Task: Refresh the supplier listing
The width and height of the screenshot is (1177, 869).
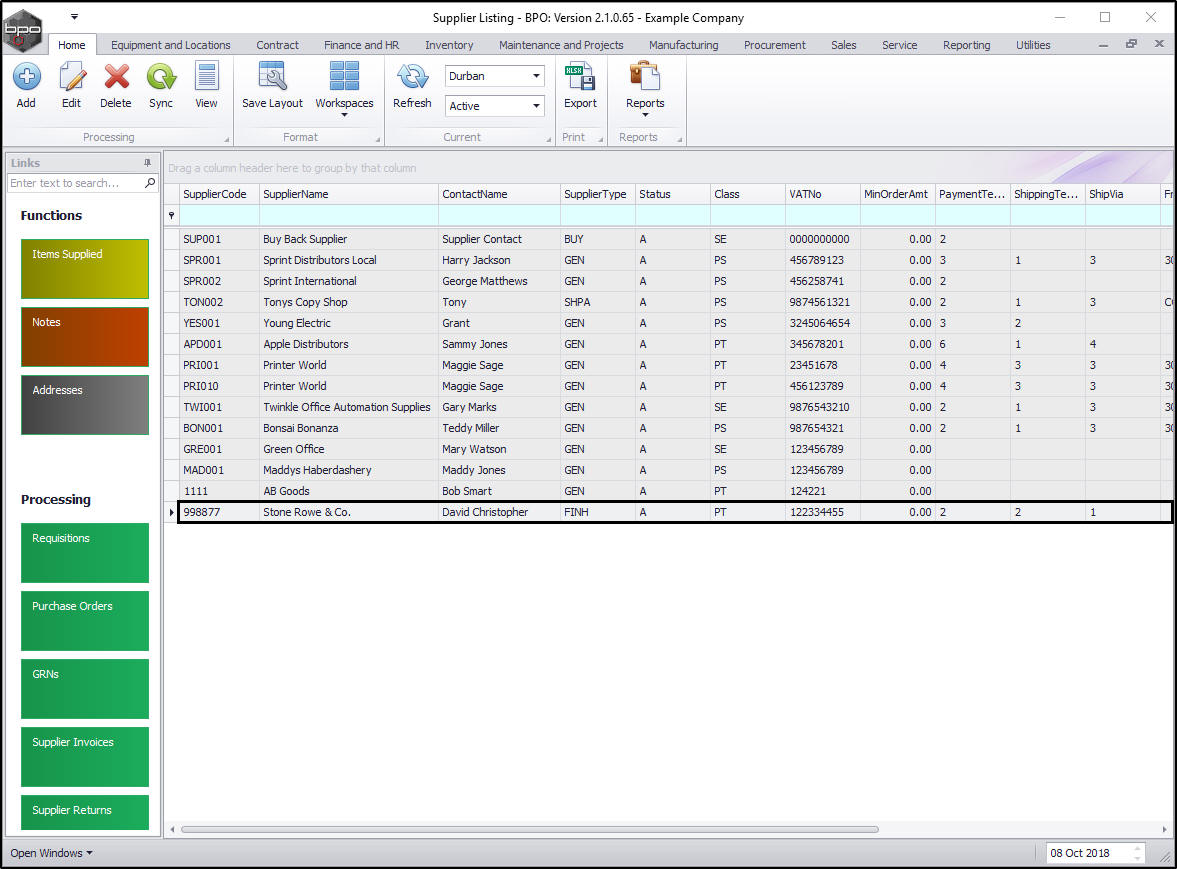Action: pyautogui.click(x=412, y=78)
